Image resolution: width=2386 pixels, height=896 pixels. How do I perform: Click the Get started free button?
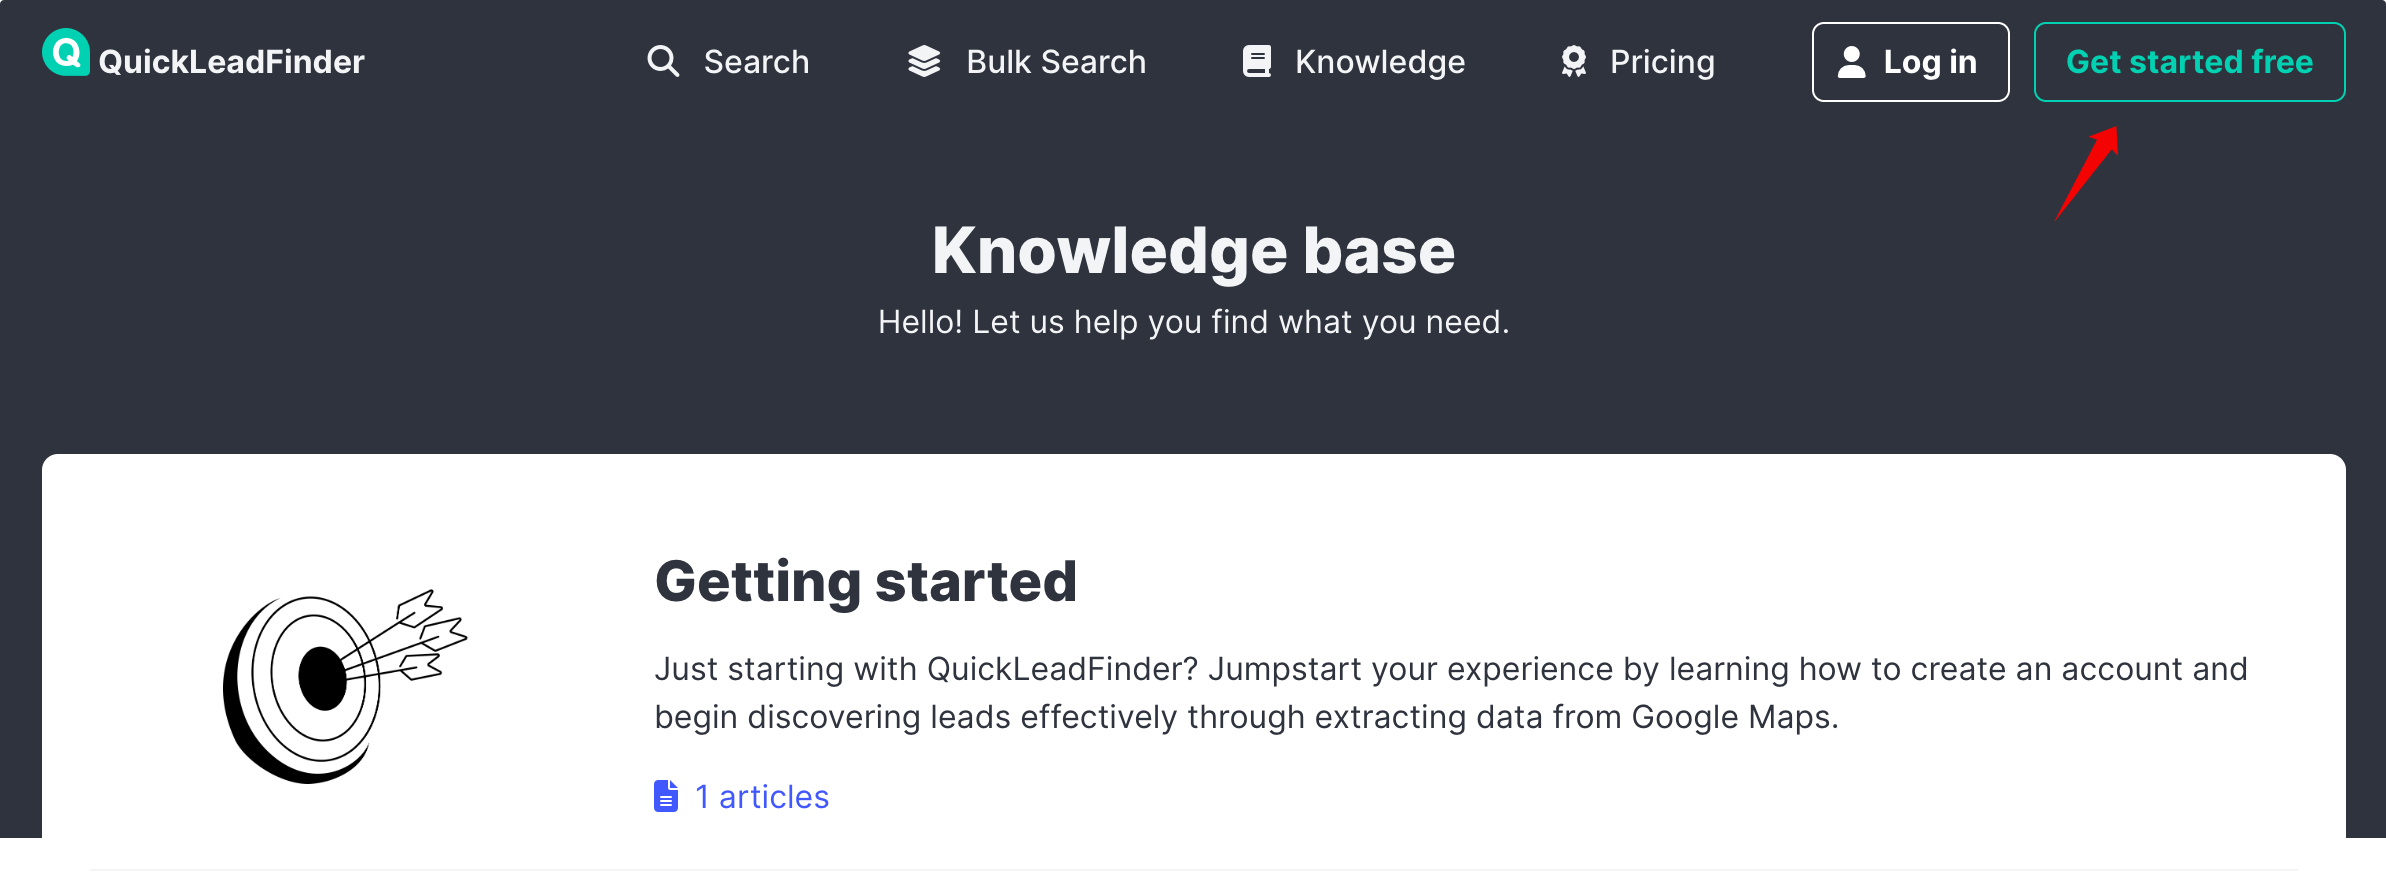point(2189,62)
